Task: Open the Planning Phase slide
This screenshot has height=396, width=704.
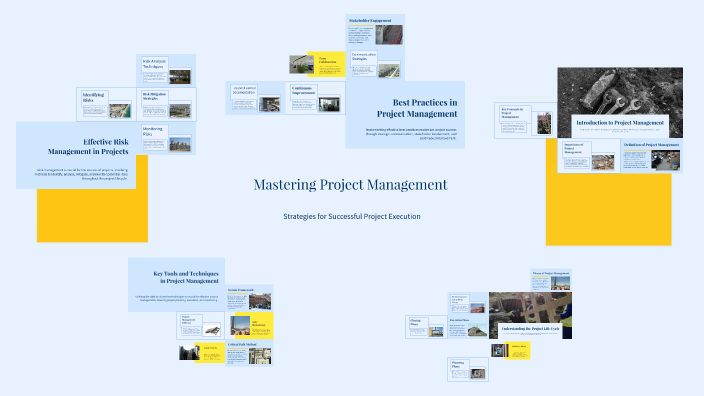Action: [x=468, y=370]
